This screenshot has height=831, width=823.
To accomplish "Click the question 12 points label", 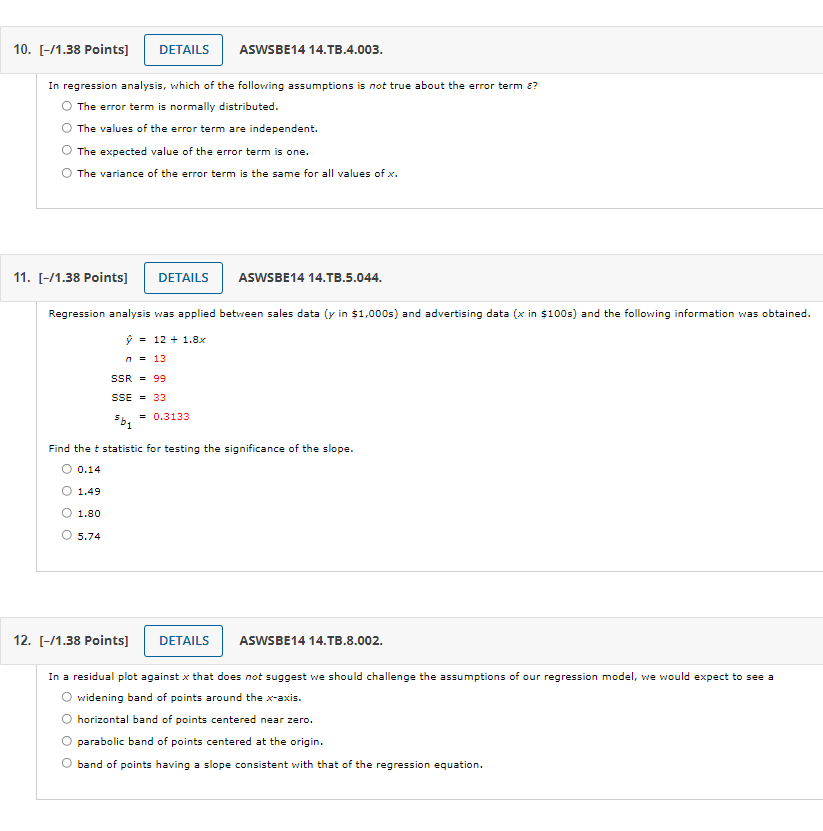I will click(84, 641).
